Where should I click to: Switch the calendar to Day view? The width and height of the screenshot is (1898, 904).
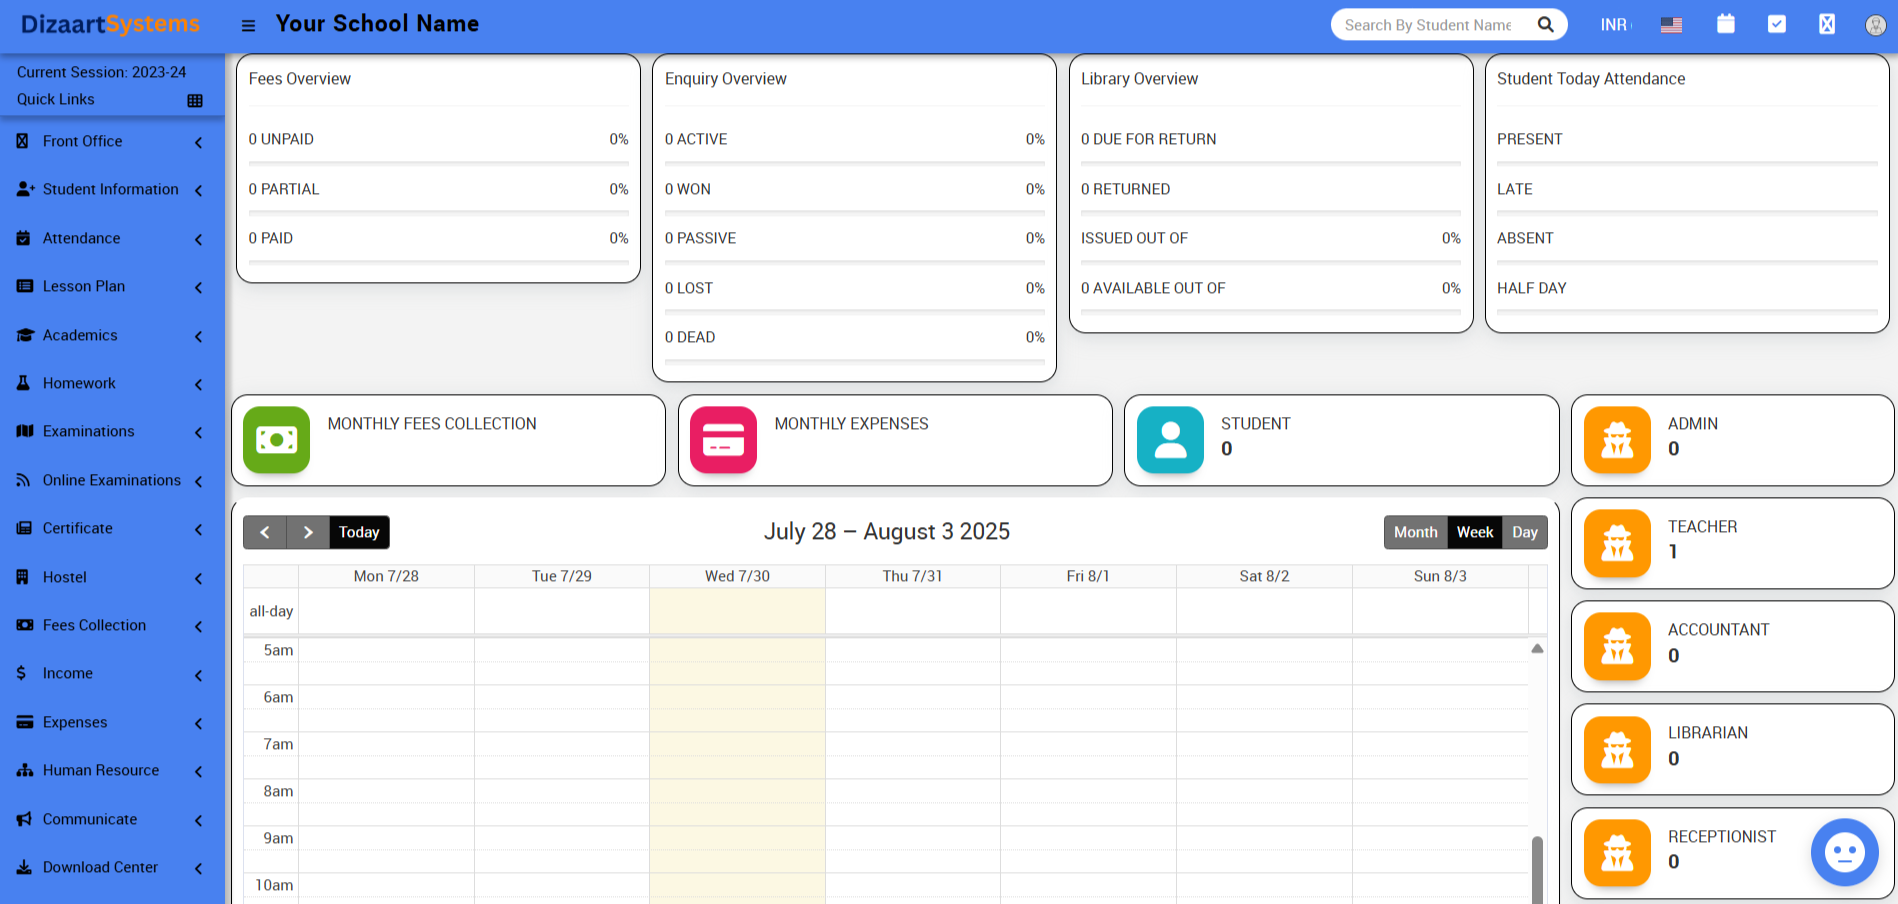[x=1524, y=532]
